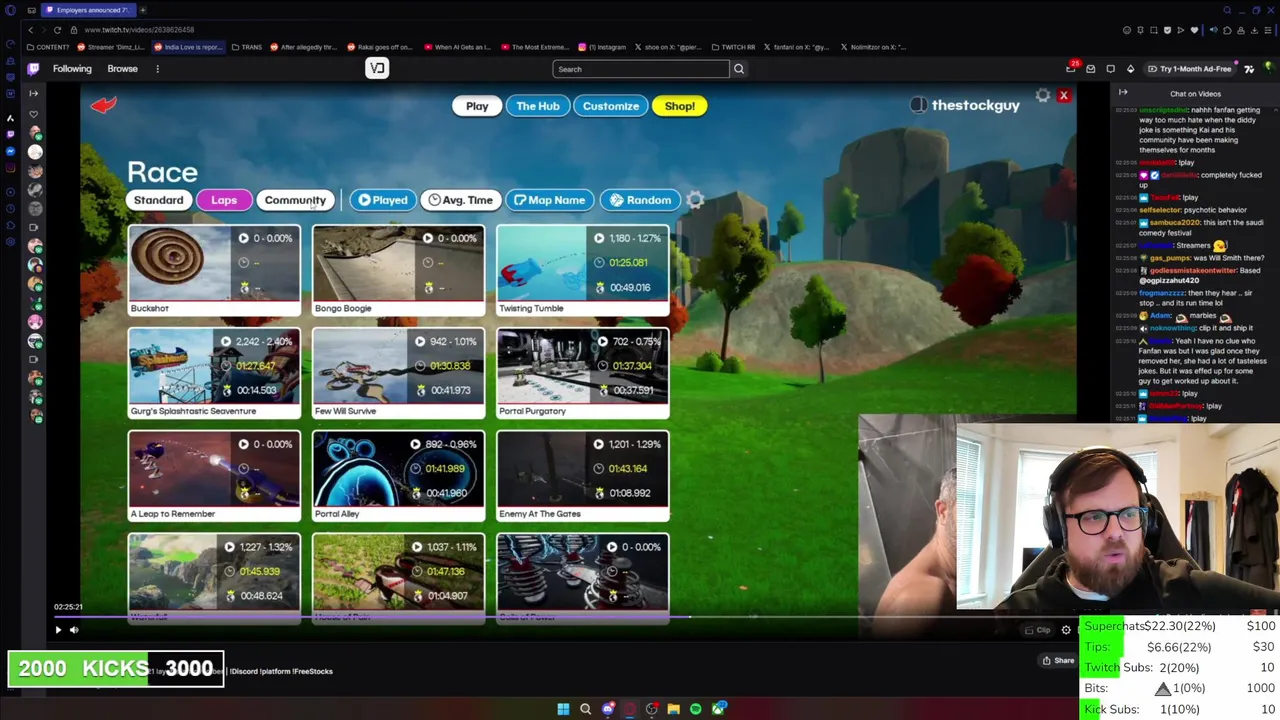
Task: Click the heart icon in left sidebar
Action: tap(34, 114)
